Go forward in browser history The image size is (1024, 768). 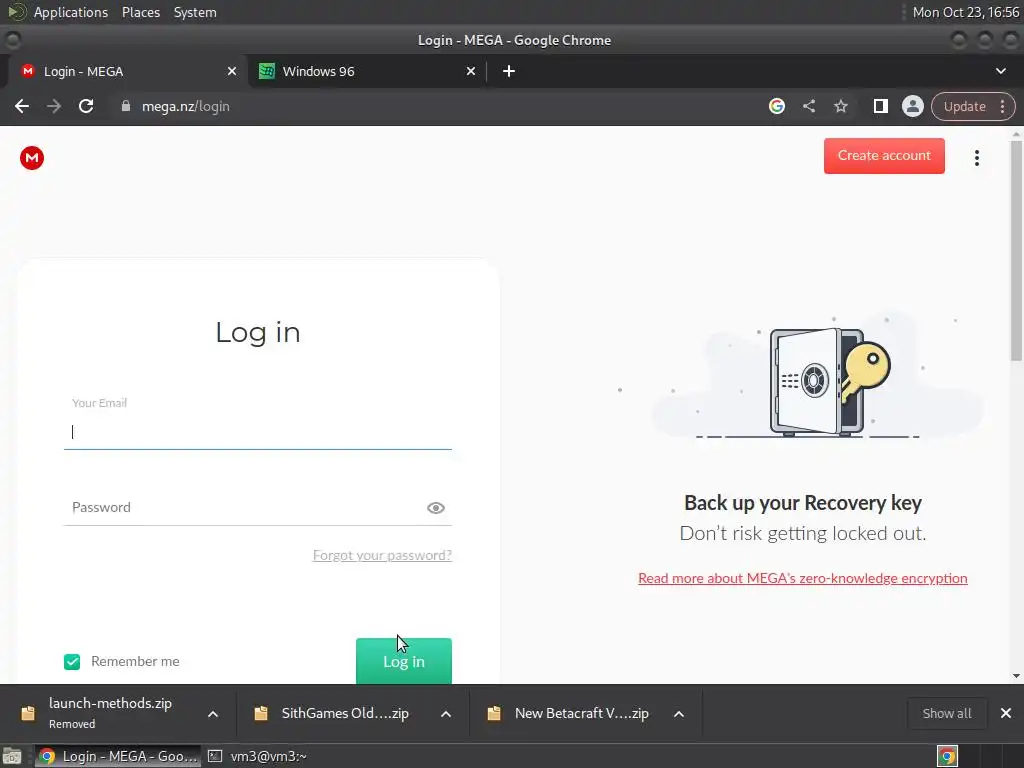(54, 106)
